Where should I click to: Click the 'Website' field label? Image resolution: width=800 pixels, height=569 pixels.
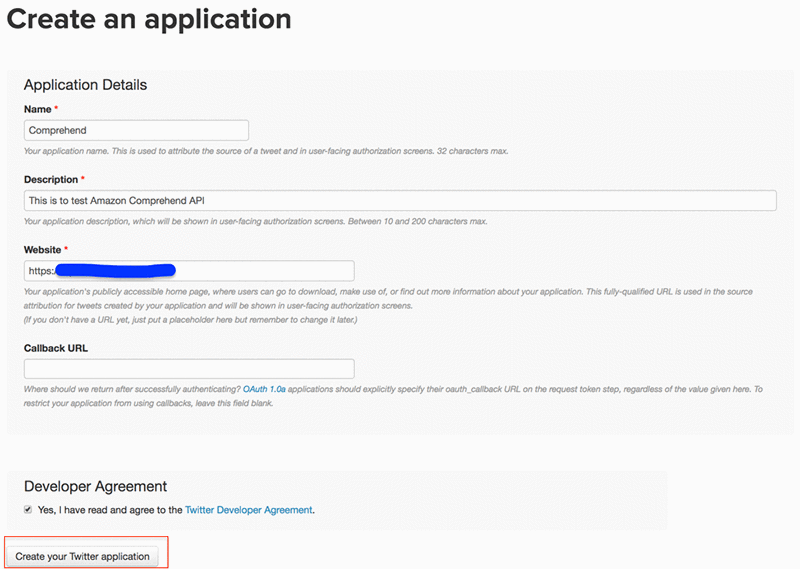point(42,250)
